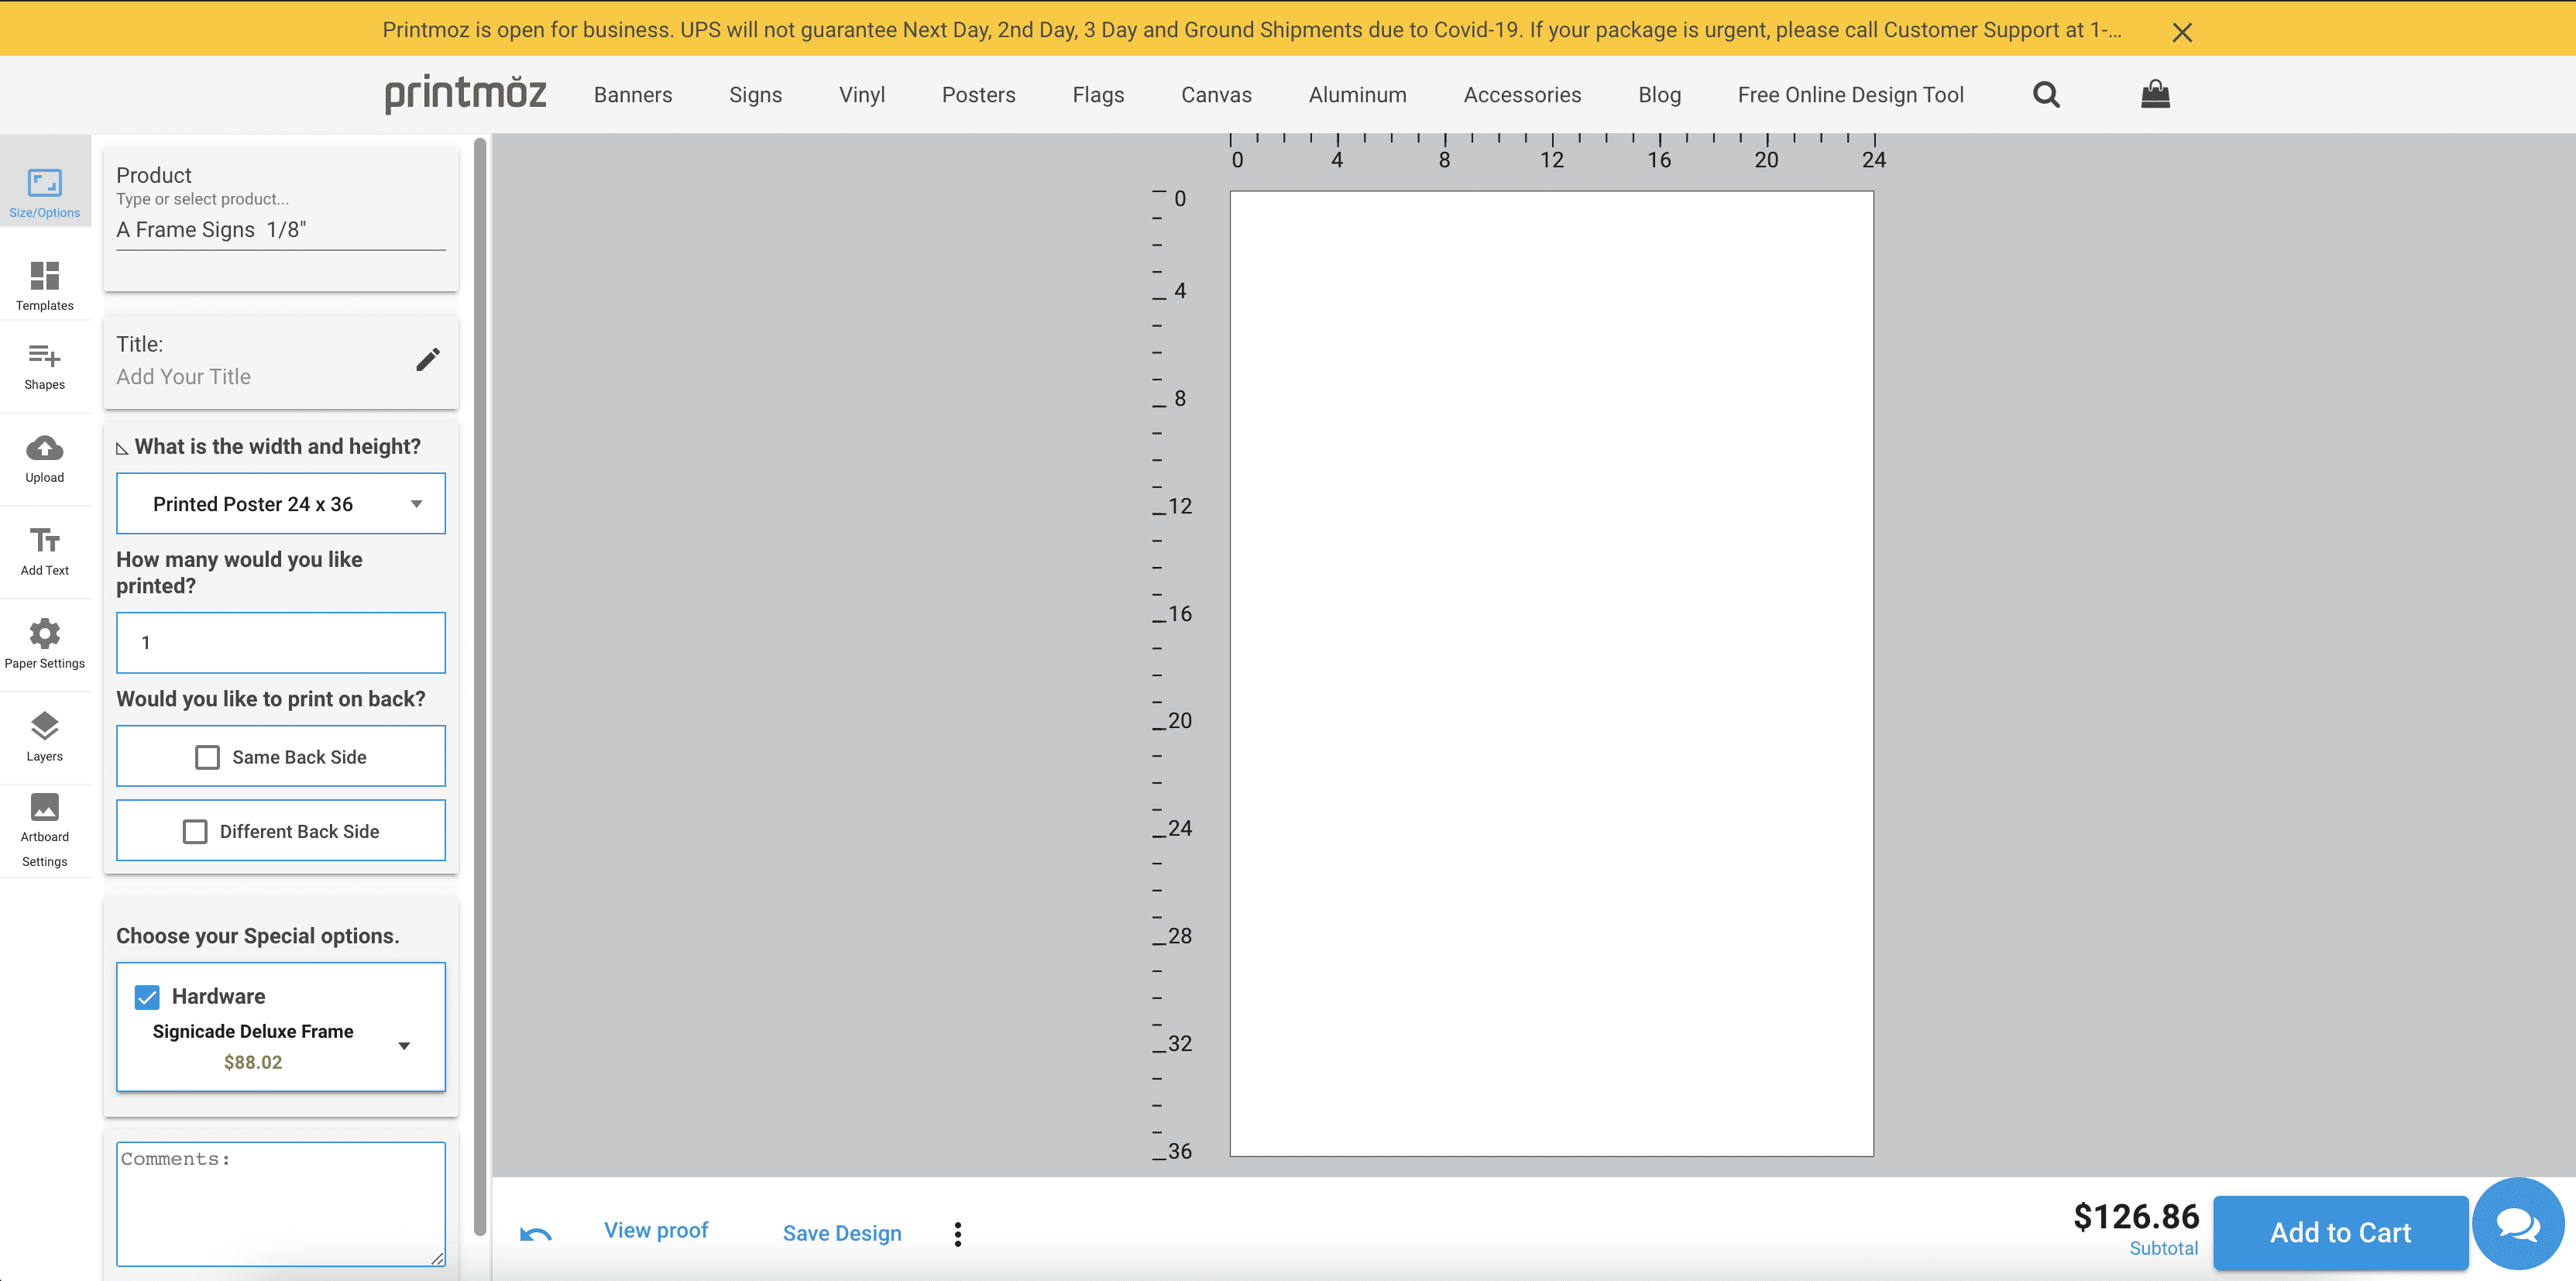Open the Banners menu item
The image size is (2576, 1281).
[633, 95]
